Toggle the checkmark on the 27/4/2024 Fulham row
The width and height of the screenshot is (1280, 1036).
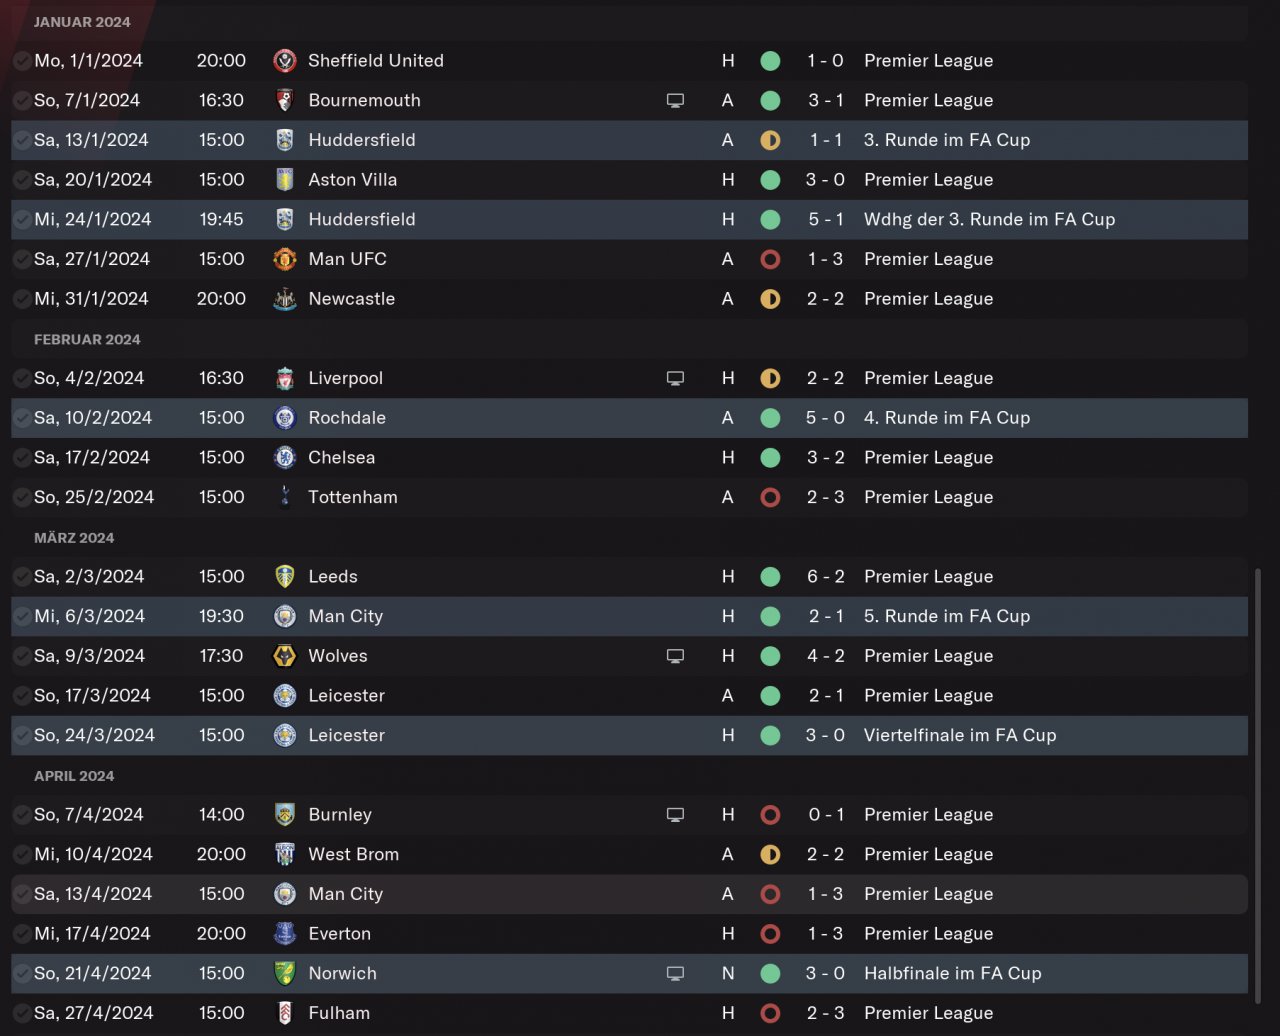(21, 1013)
